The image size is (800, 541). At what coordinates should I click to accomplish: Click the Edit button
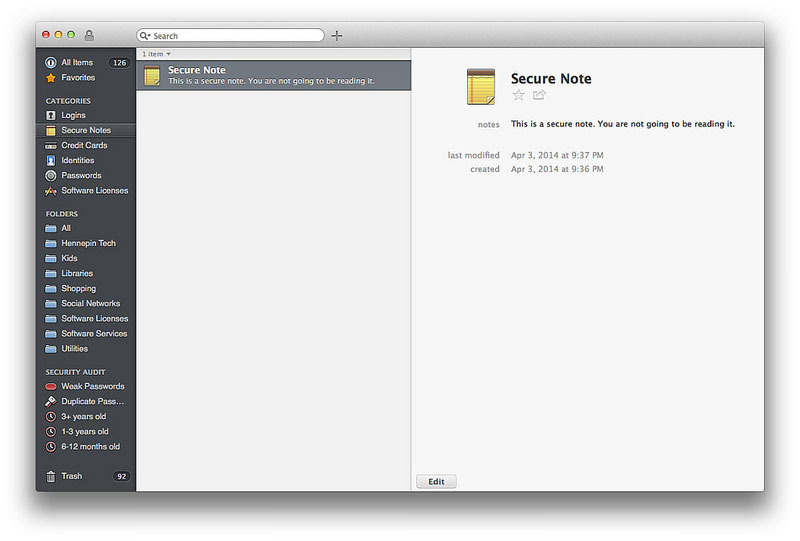(436, 481)
